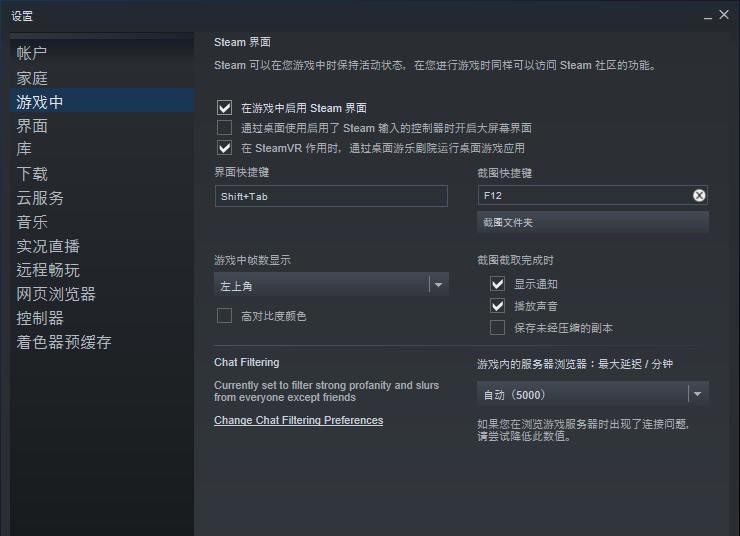This screenshot has height=536, width=740.
Task: Open Change Chat Filtering Preferences link
Action: [298, 420]
